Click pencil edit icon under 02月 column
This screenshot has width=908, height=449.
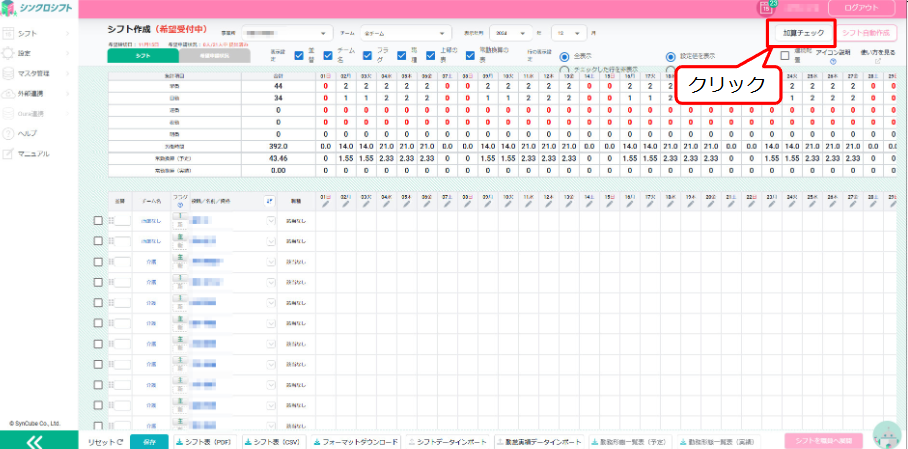click(x=346, y=204)
